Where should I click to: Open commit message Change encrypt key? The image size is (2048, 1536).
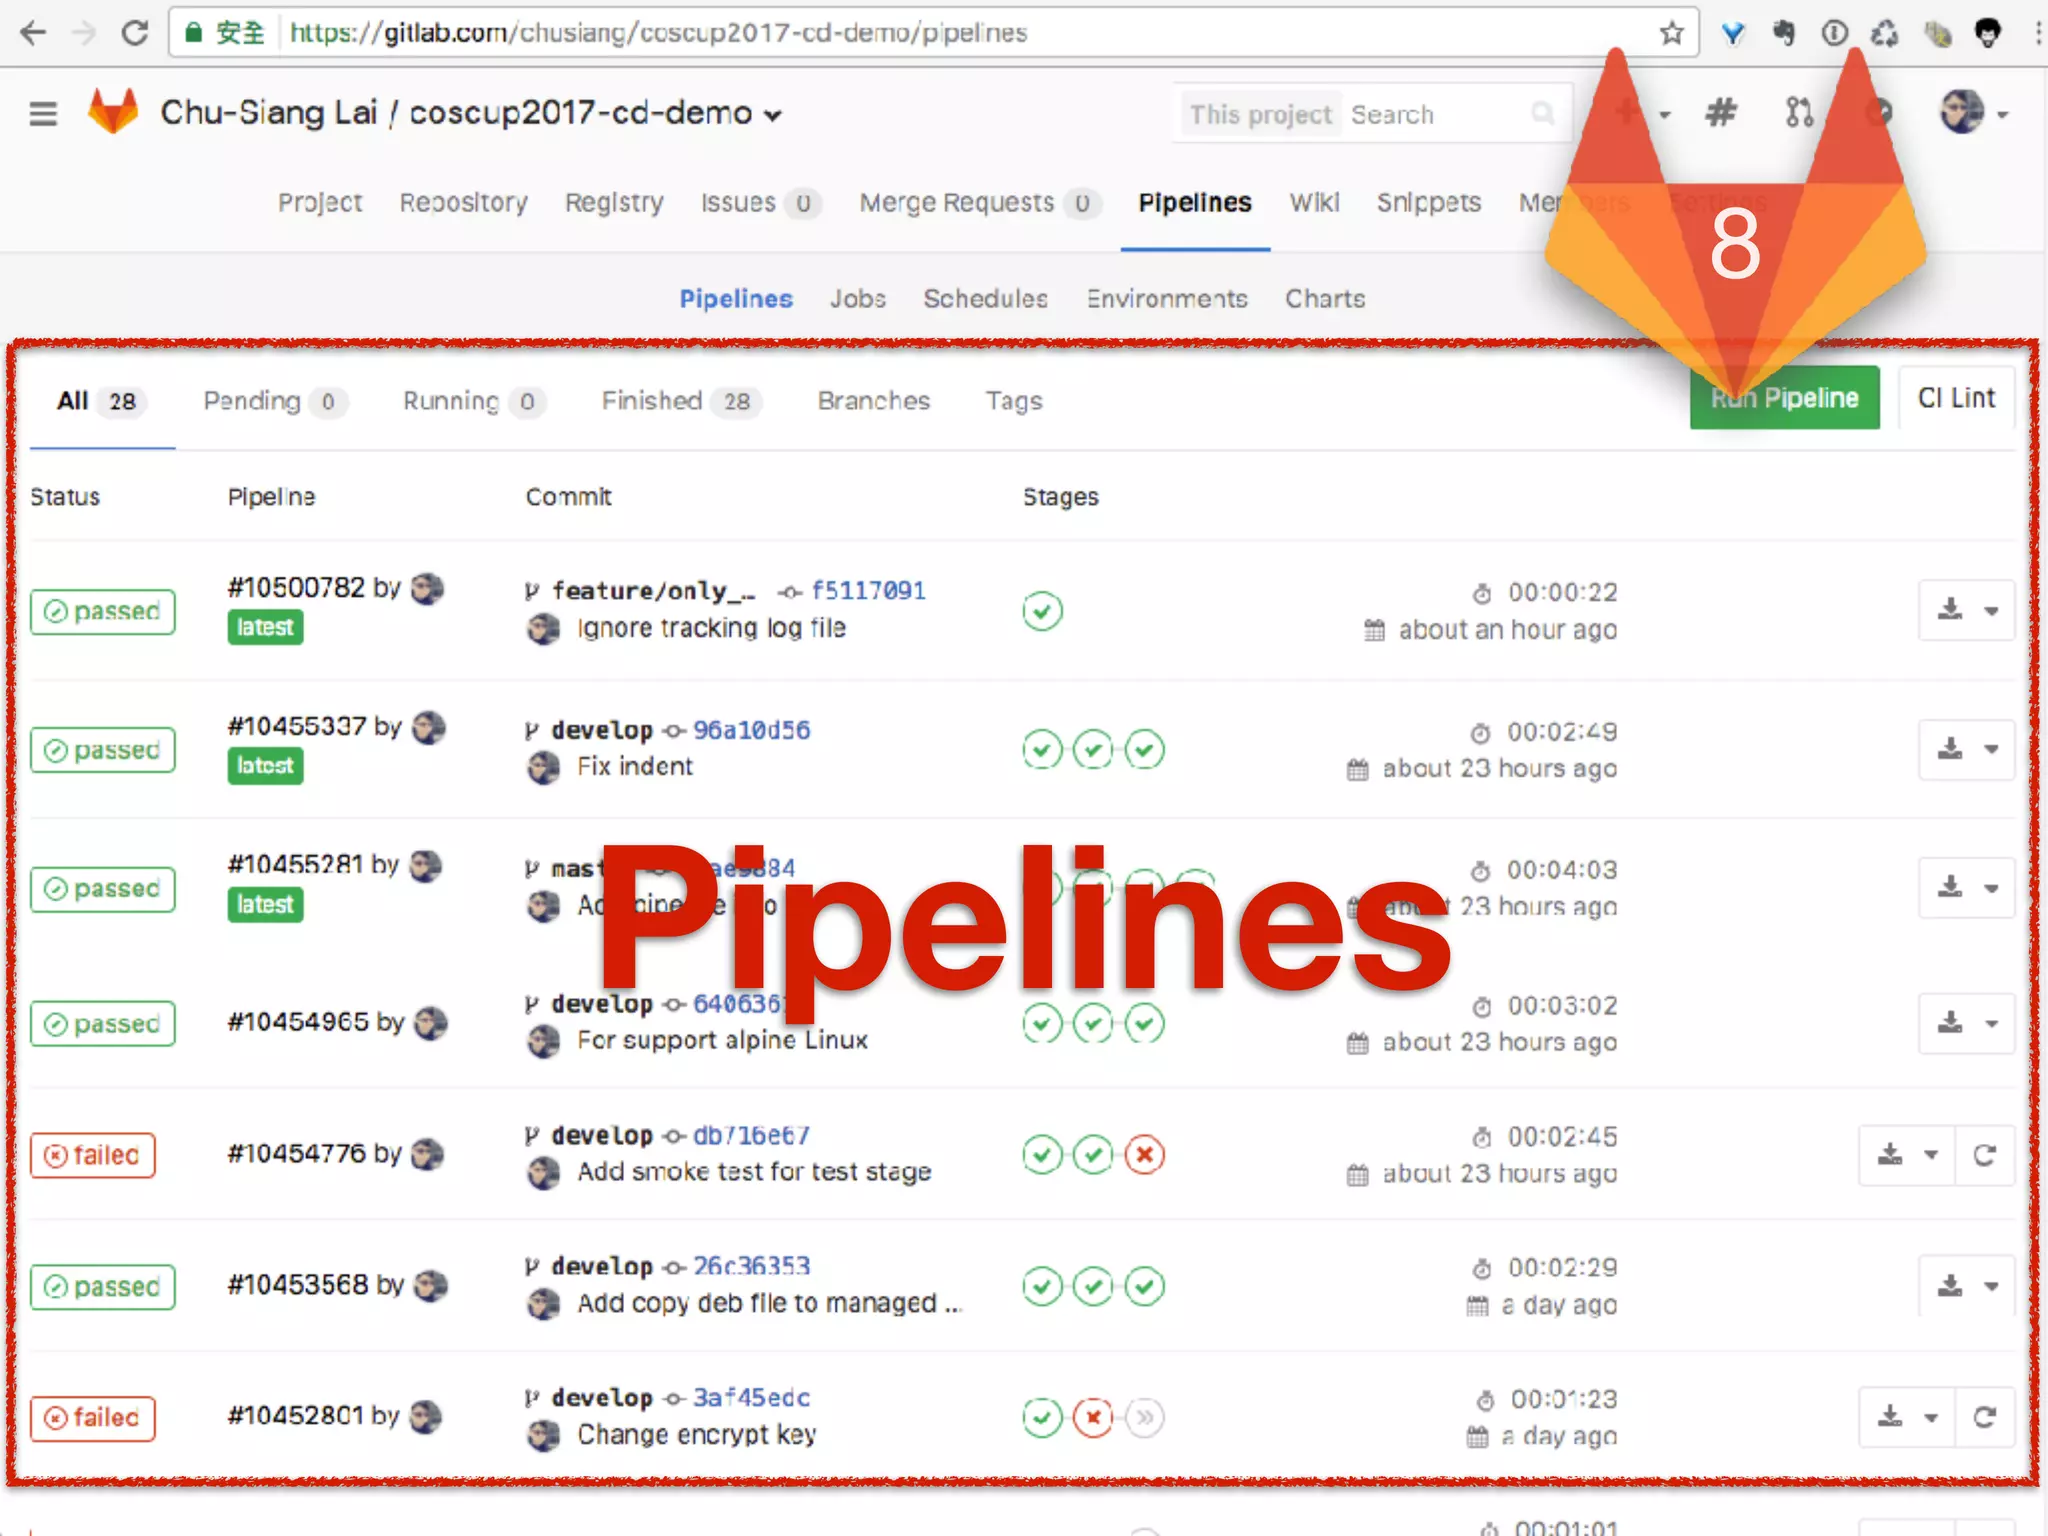[x=697, y=1435]
